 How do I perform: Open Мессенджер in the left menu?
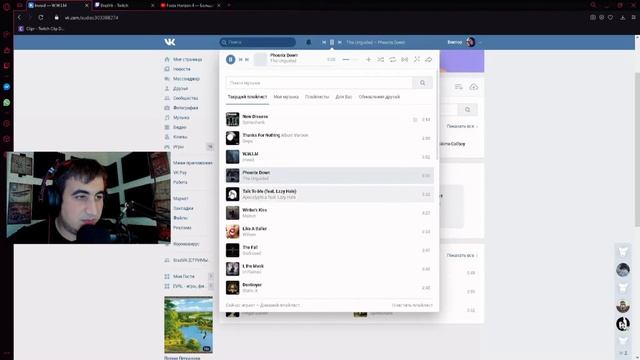click(186, 79)
